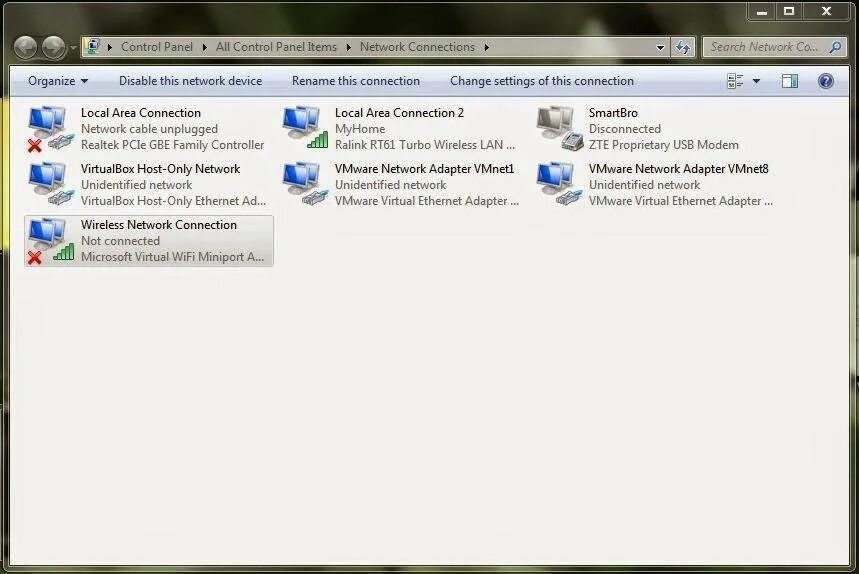Expand arrow after All Control Panel Items
Screen dimensions: 859x574
(348, 48)
